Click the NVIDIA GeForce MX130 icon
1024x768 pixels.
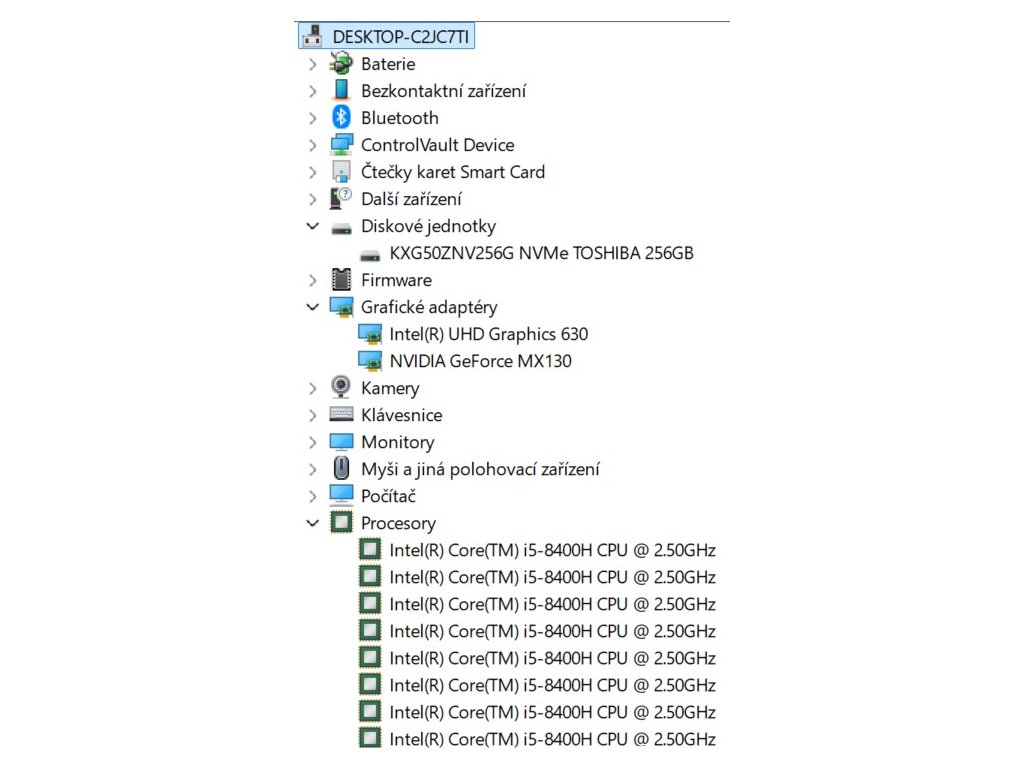(370, 360)
